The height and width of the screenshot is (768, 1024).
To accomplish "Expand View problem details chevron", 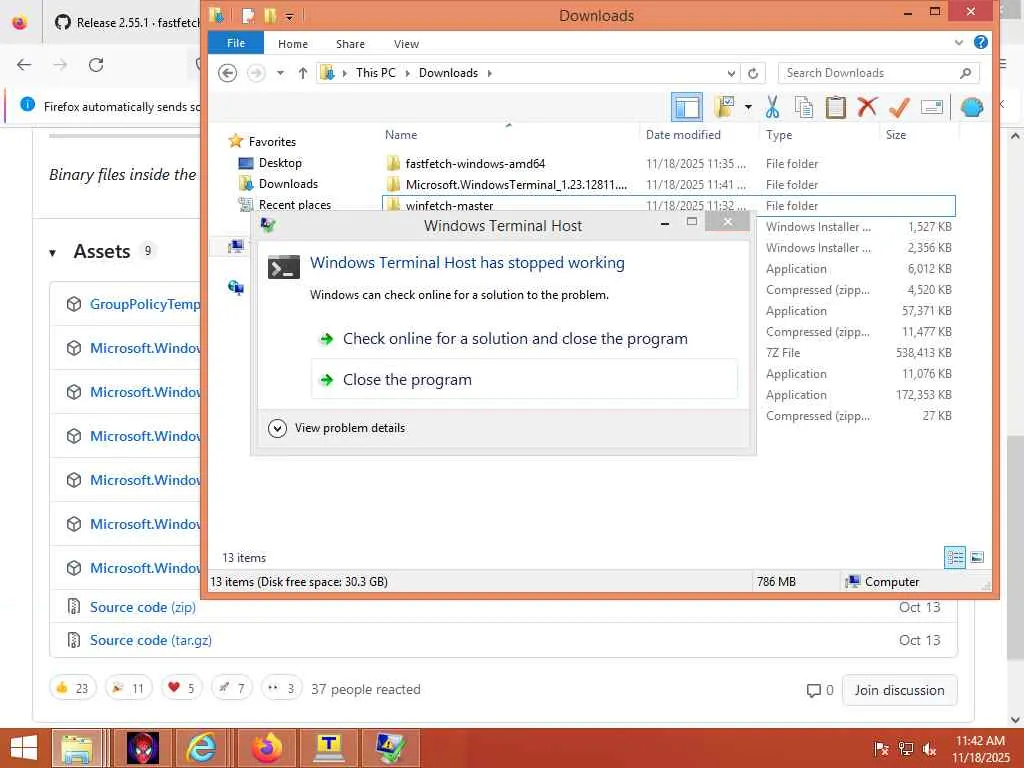I will (277, 428).
